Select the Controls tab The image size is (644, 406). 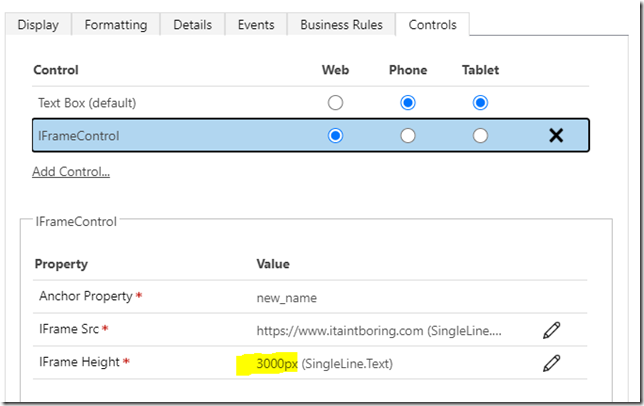point(433,25)
